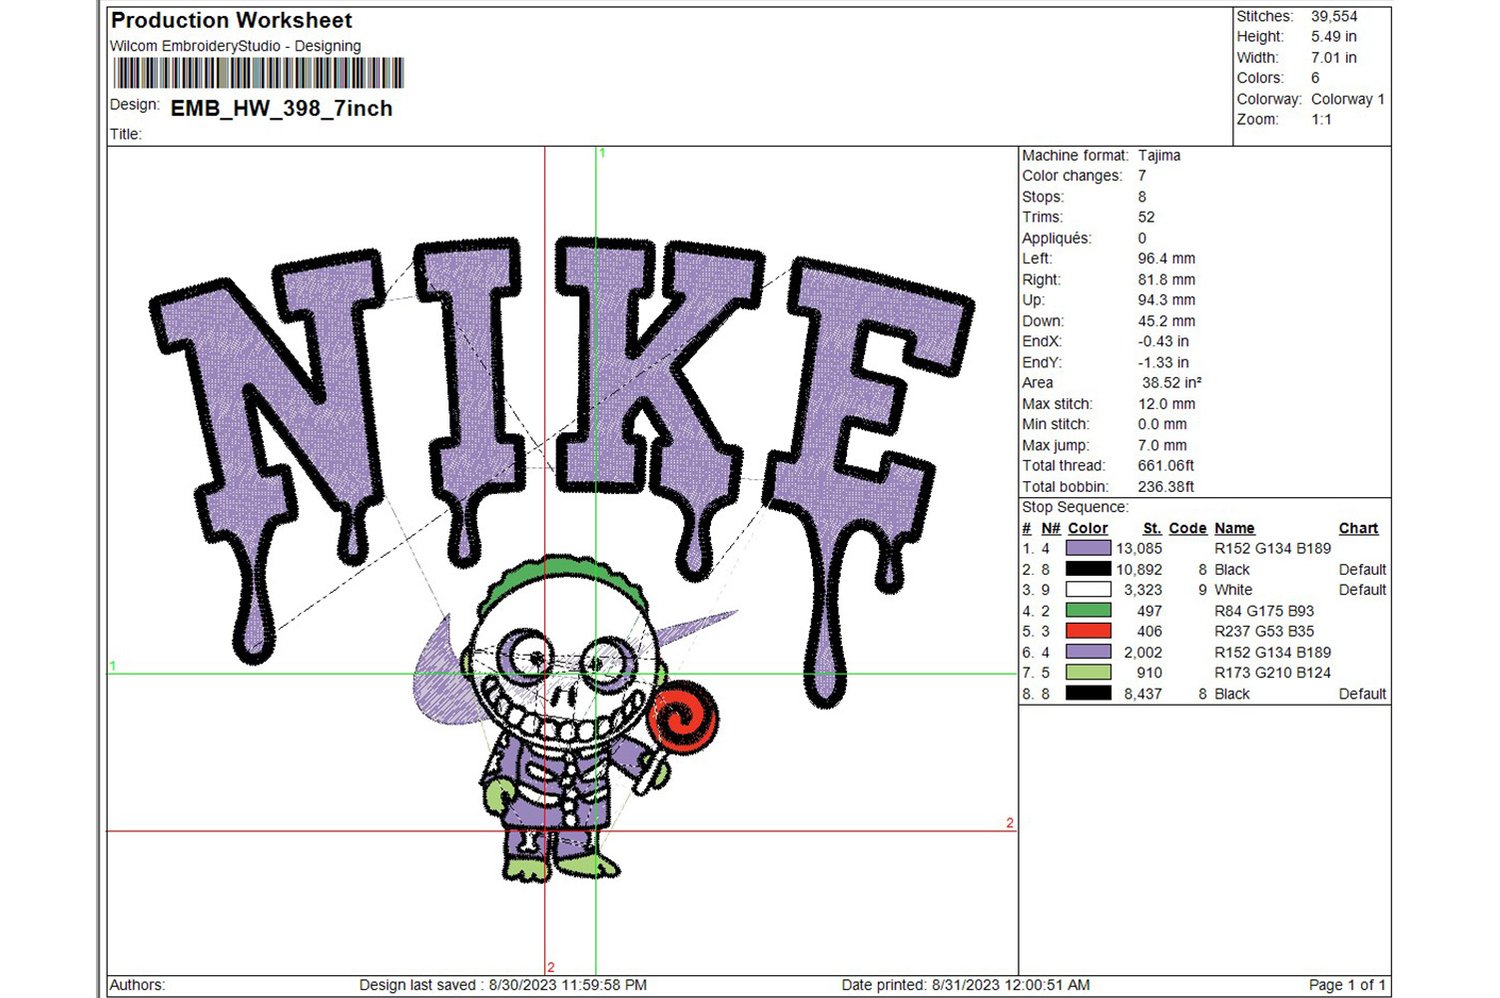The width and height of the screenshot is (1500, 998).
Task: Click the trims value "52"
Action: coord(1146,217)
